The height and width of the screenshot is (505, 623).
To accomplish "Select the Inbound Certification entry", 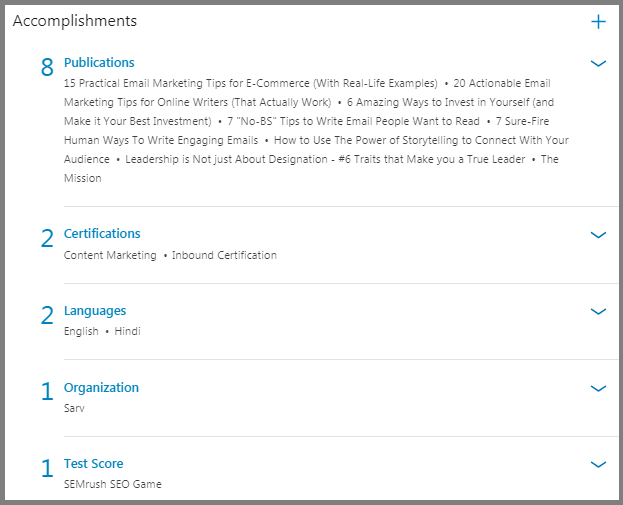I will point(224,255).
